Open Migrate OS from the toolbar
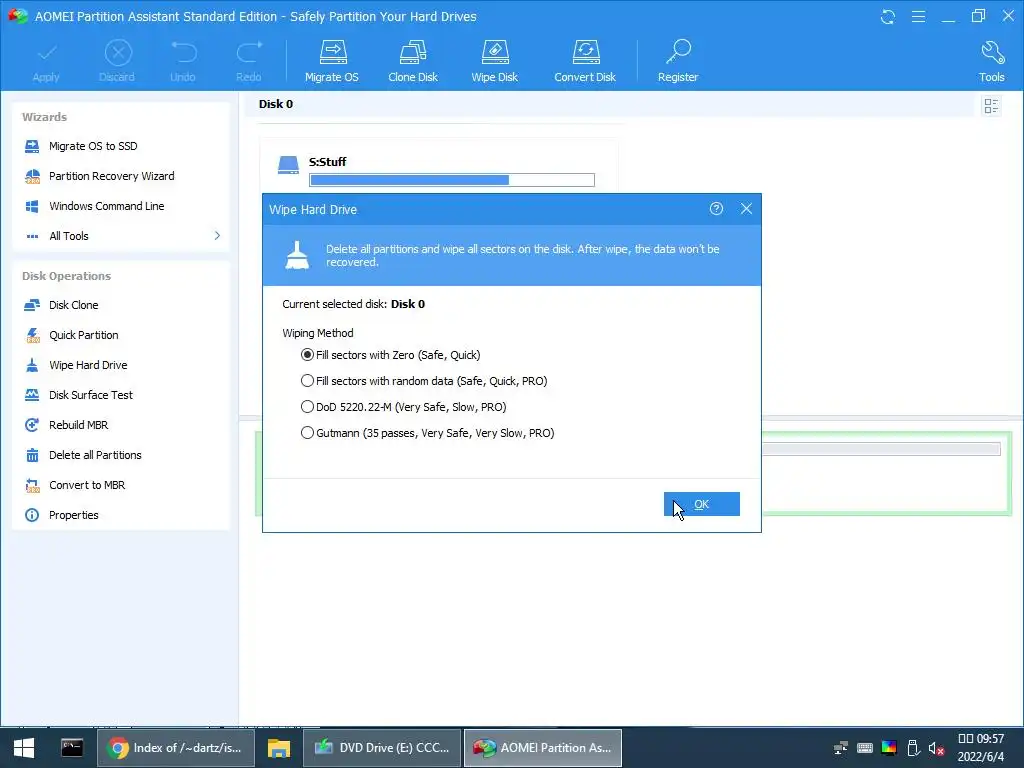 (332, 61)
